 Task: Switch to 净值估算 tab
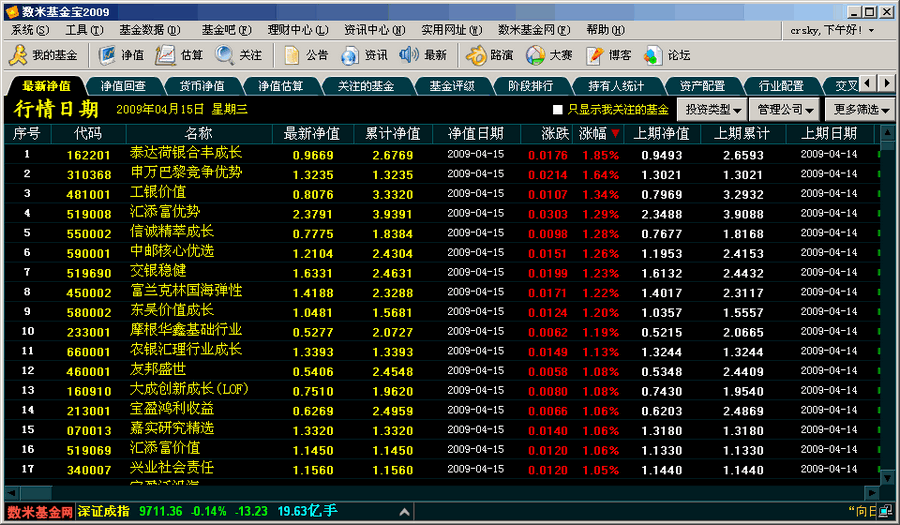[281, 86]
